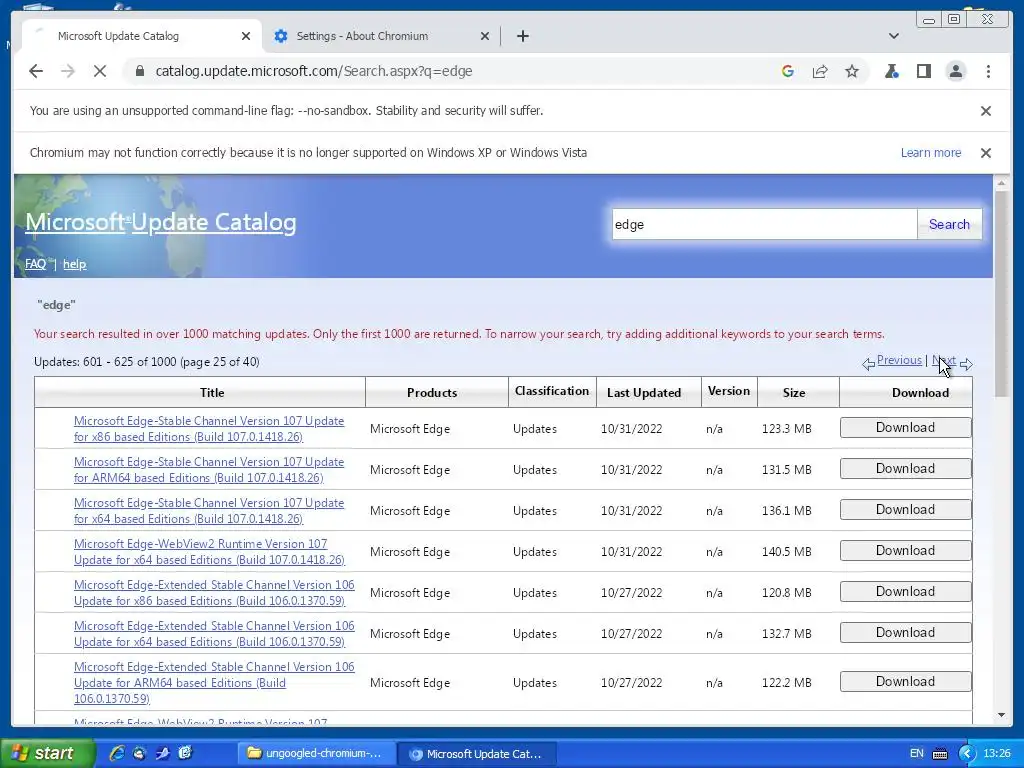Click the Google search icon in toolbar
This screenshot has height=768, width=1024.
(788, 71)
